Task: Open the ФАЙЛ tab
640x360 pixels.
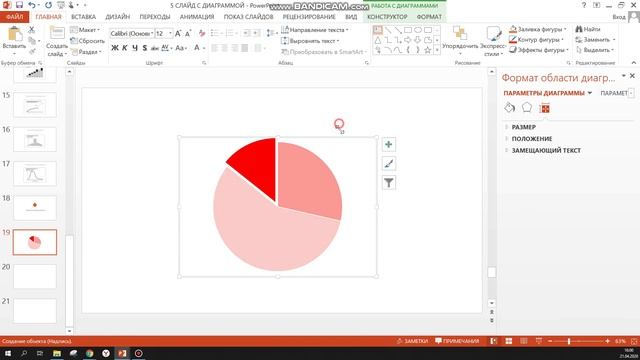Action: pyautogui.click(x=15, y=17)
